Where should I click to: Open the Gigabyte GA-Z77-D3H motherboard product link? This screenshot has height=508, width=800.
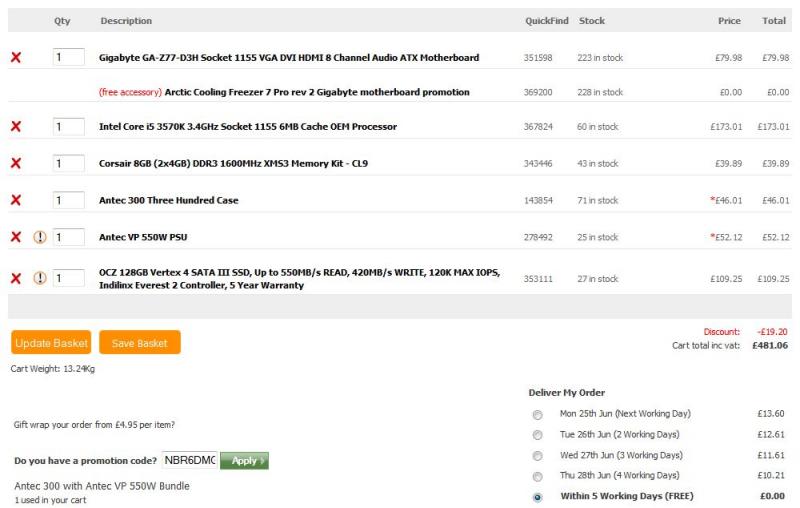[289, 58]
